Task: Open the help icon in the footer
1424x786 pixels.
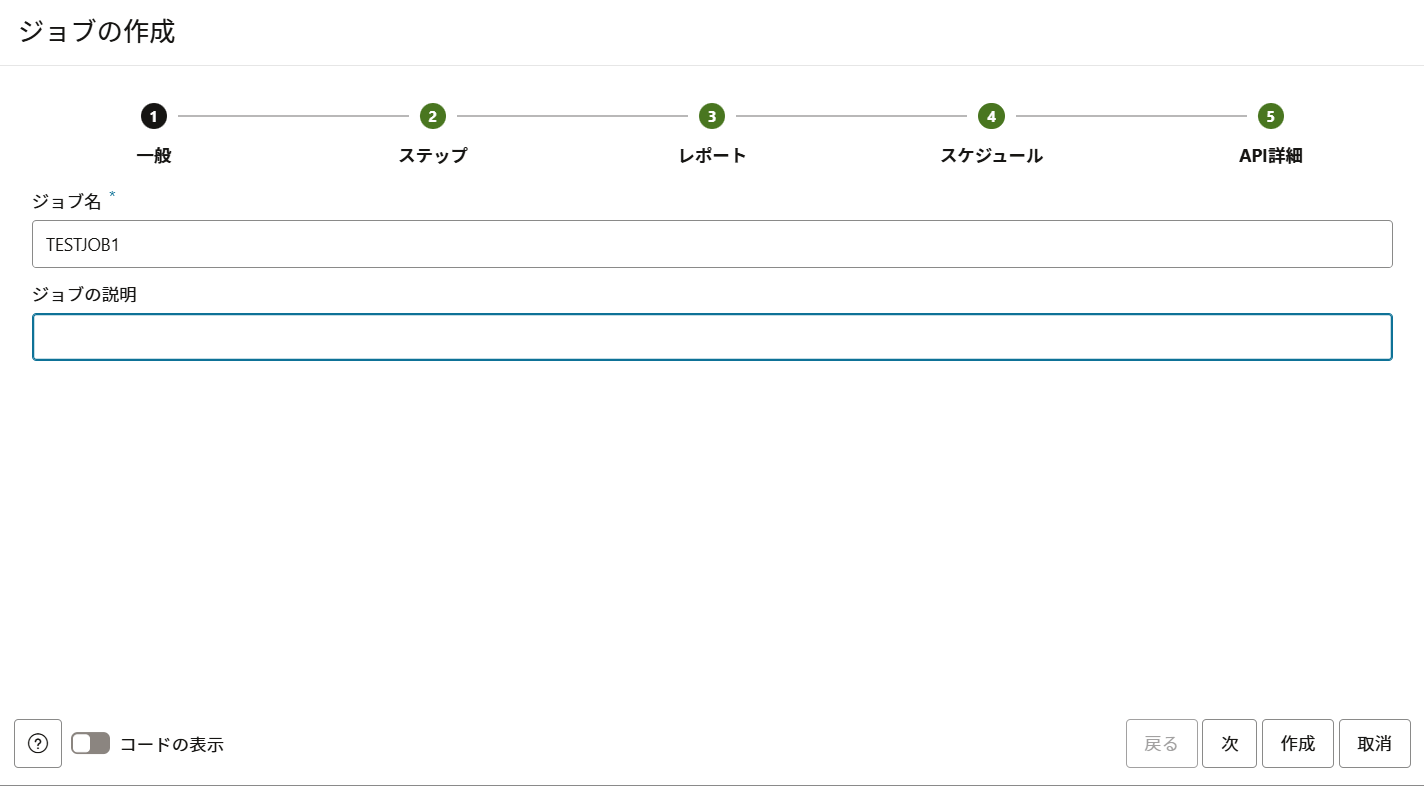Action: pyautogui.click(x=38, y=743)
